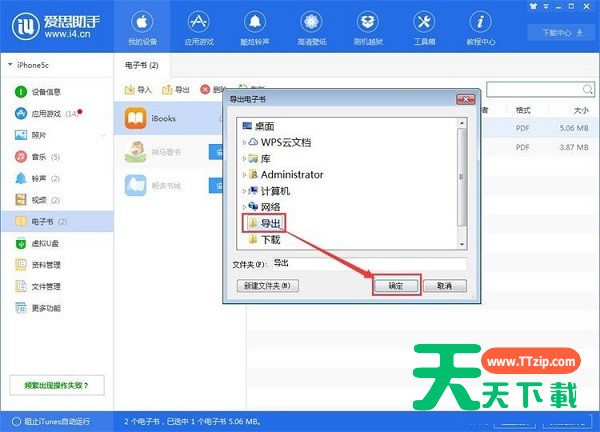Open the 刷机越狱 flash and jailbreak section
Viewport: 600px width, 432px height.
(x=368, y=28)
